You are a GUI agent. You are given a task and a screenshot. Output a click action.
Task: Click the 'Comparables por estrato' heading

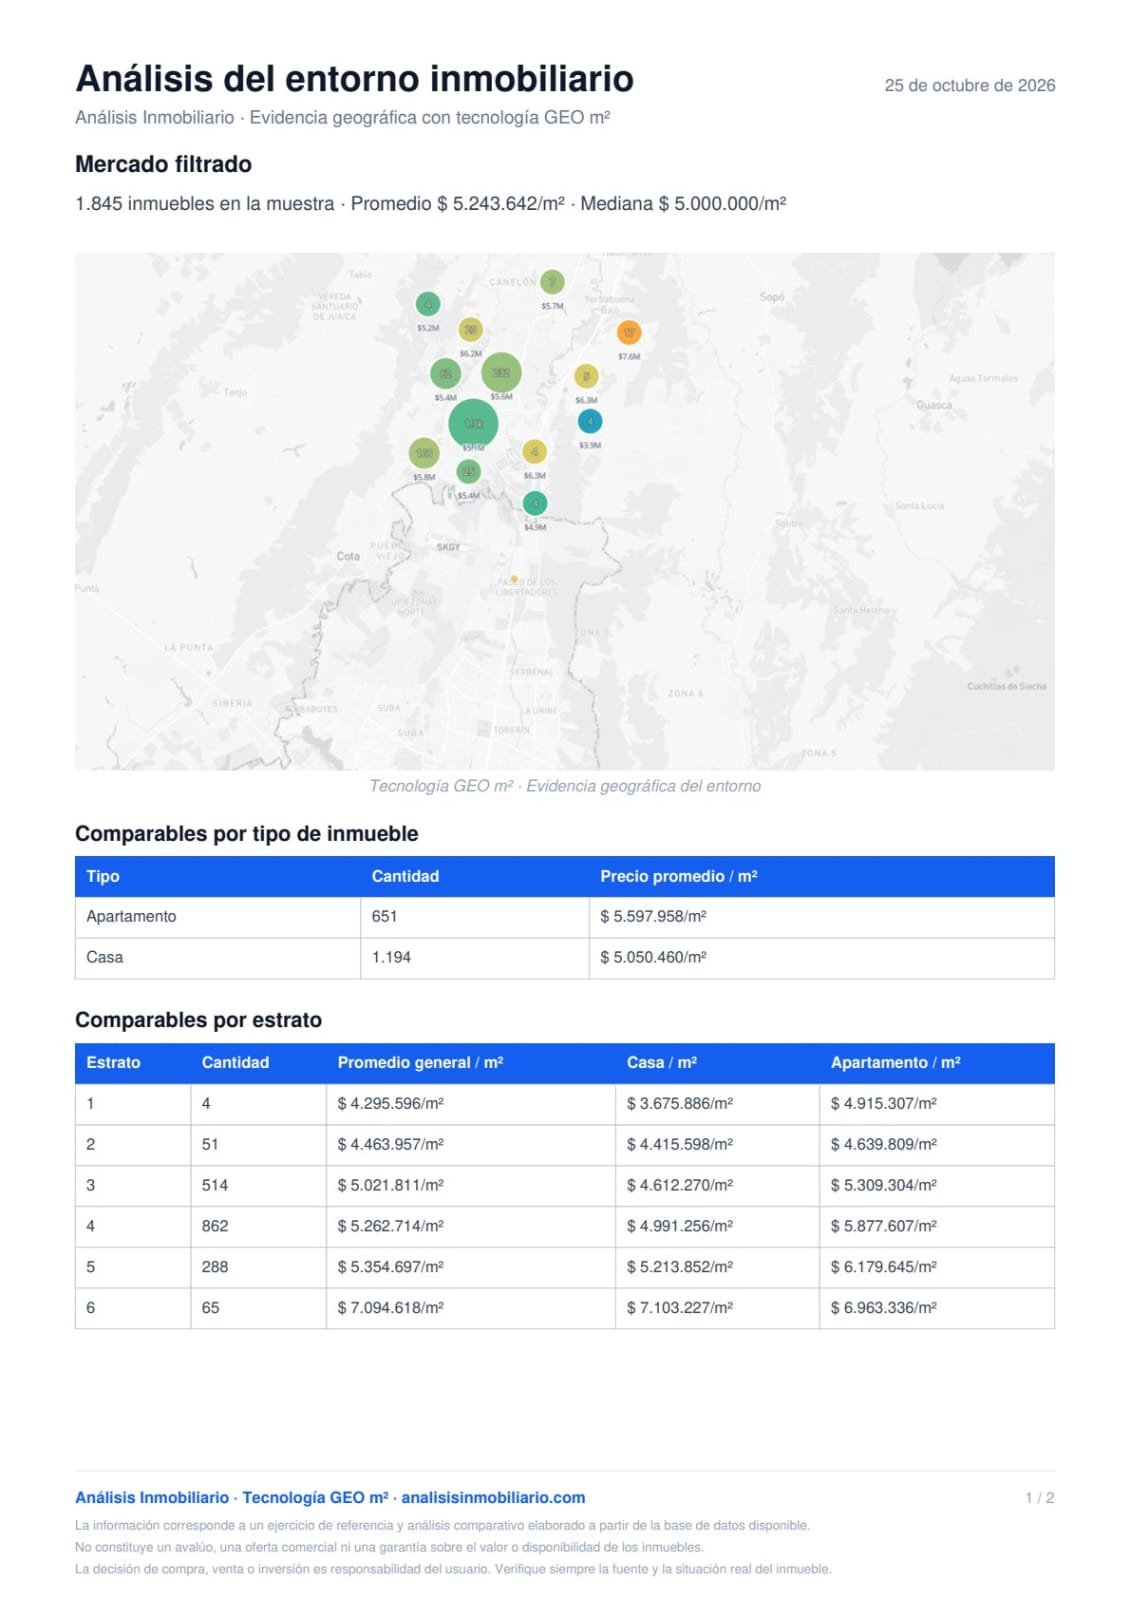click(x=198, y=1020)
